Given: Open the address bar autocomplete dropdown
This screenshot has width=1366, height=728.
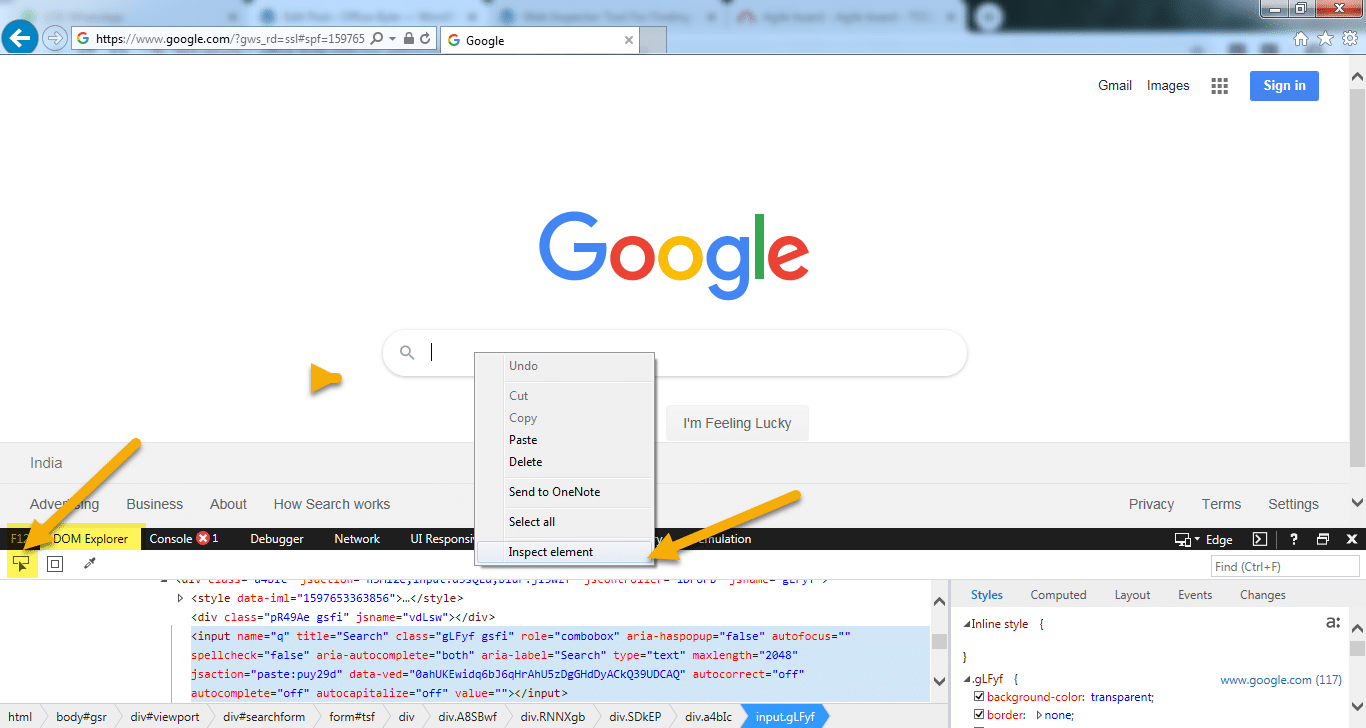Looking at the screenshot, I should [392, 39].
